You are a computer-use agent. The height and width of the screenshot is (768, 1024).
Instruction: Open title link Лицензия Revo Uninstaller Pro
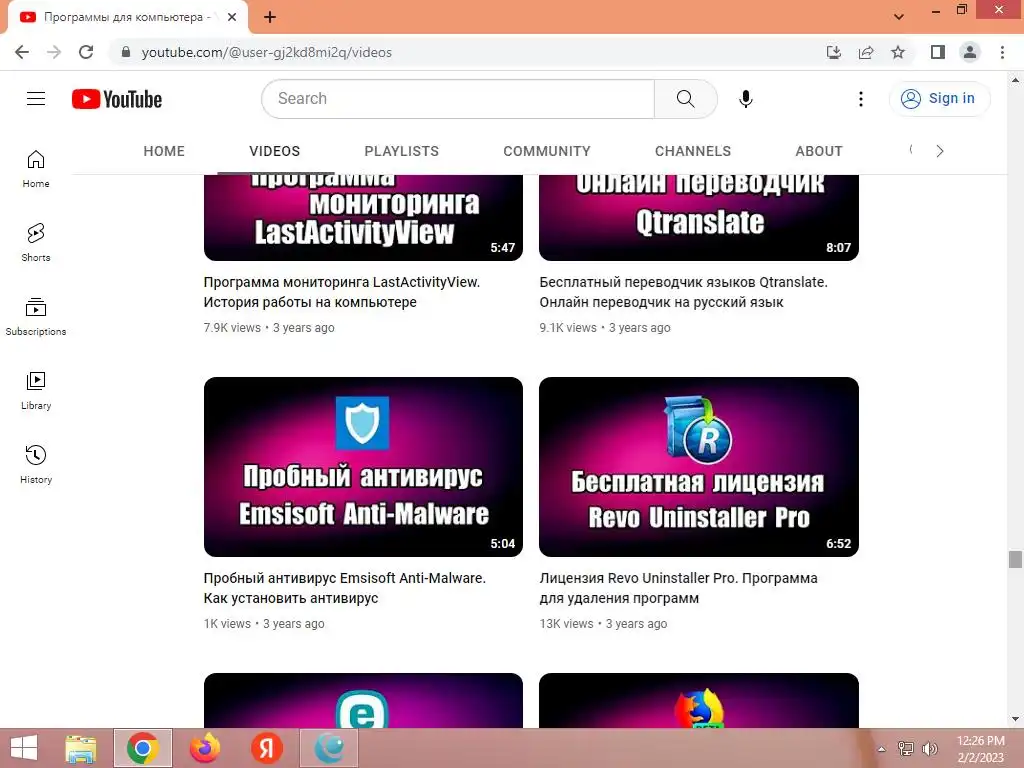(678, 588)
